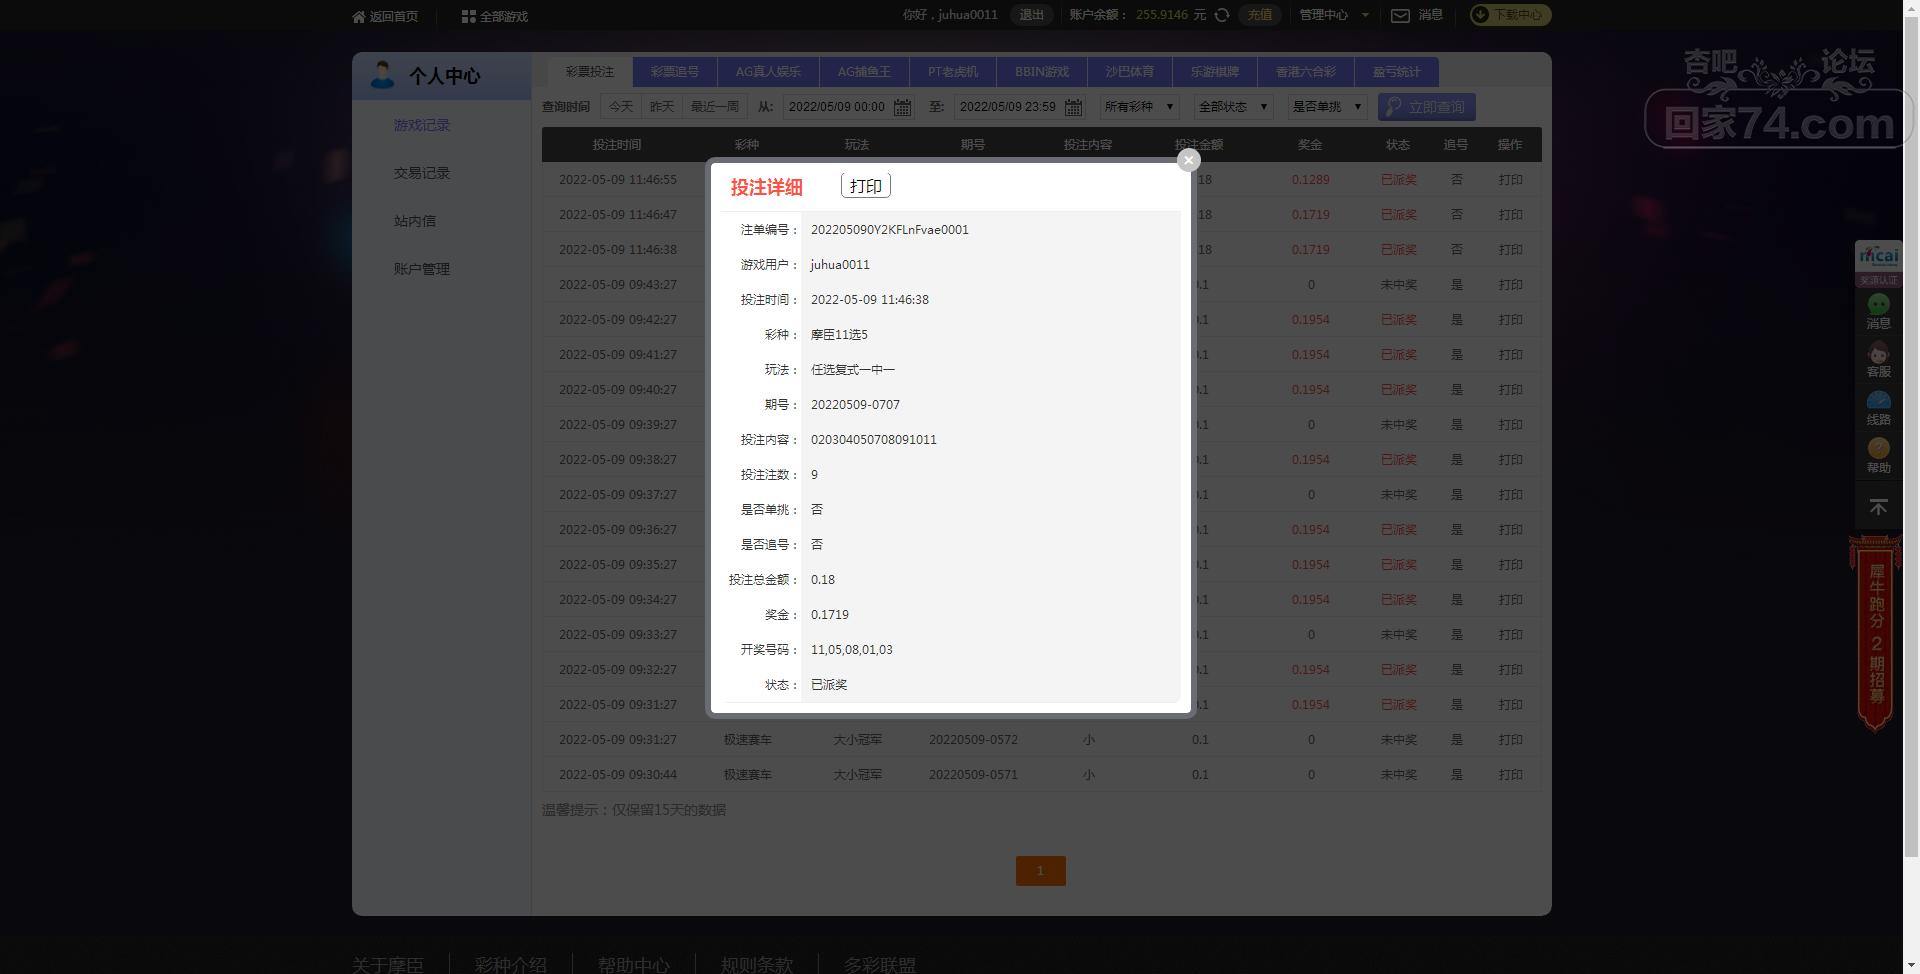
Task: Switch to the 香港六合彩 tab
Action: [1305, 72]
